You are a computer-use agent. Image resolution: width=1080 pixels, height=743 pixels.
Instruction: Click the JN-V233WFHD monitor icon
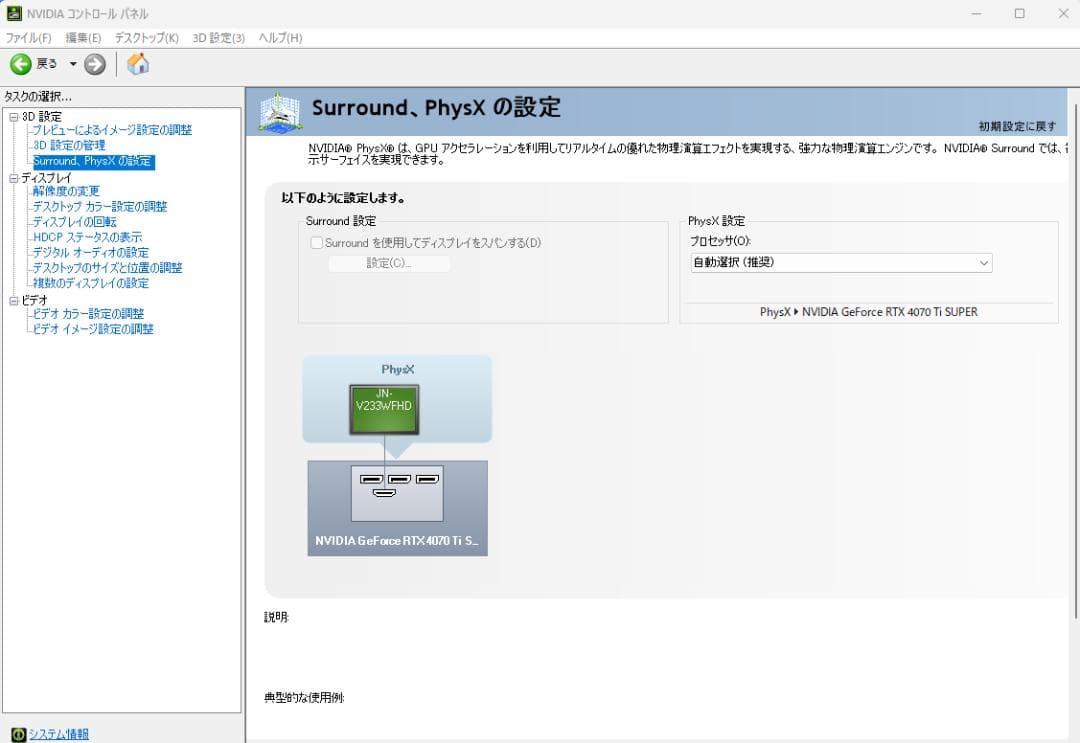click(384, 407)
